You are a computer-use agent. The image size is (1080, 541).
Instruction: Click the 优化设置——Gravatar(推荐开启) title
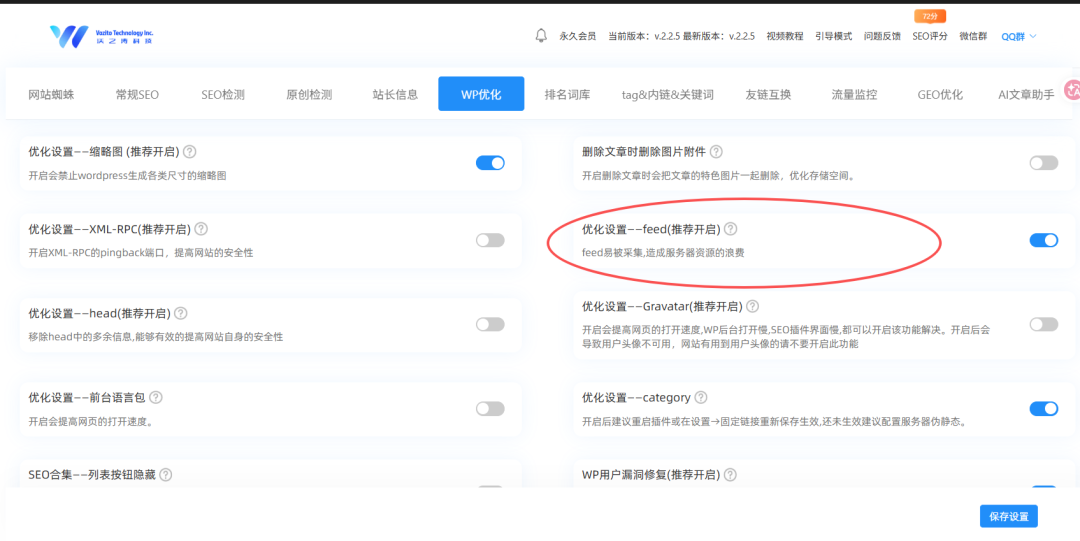(662, 306)
